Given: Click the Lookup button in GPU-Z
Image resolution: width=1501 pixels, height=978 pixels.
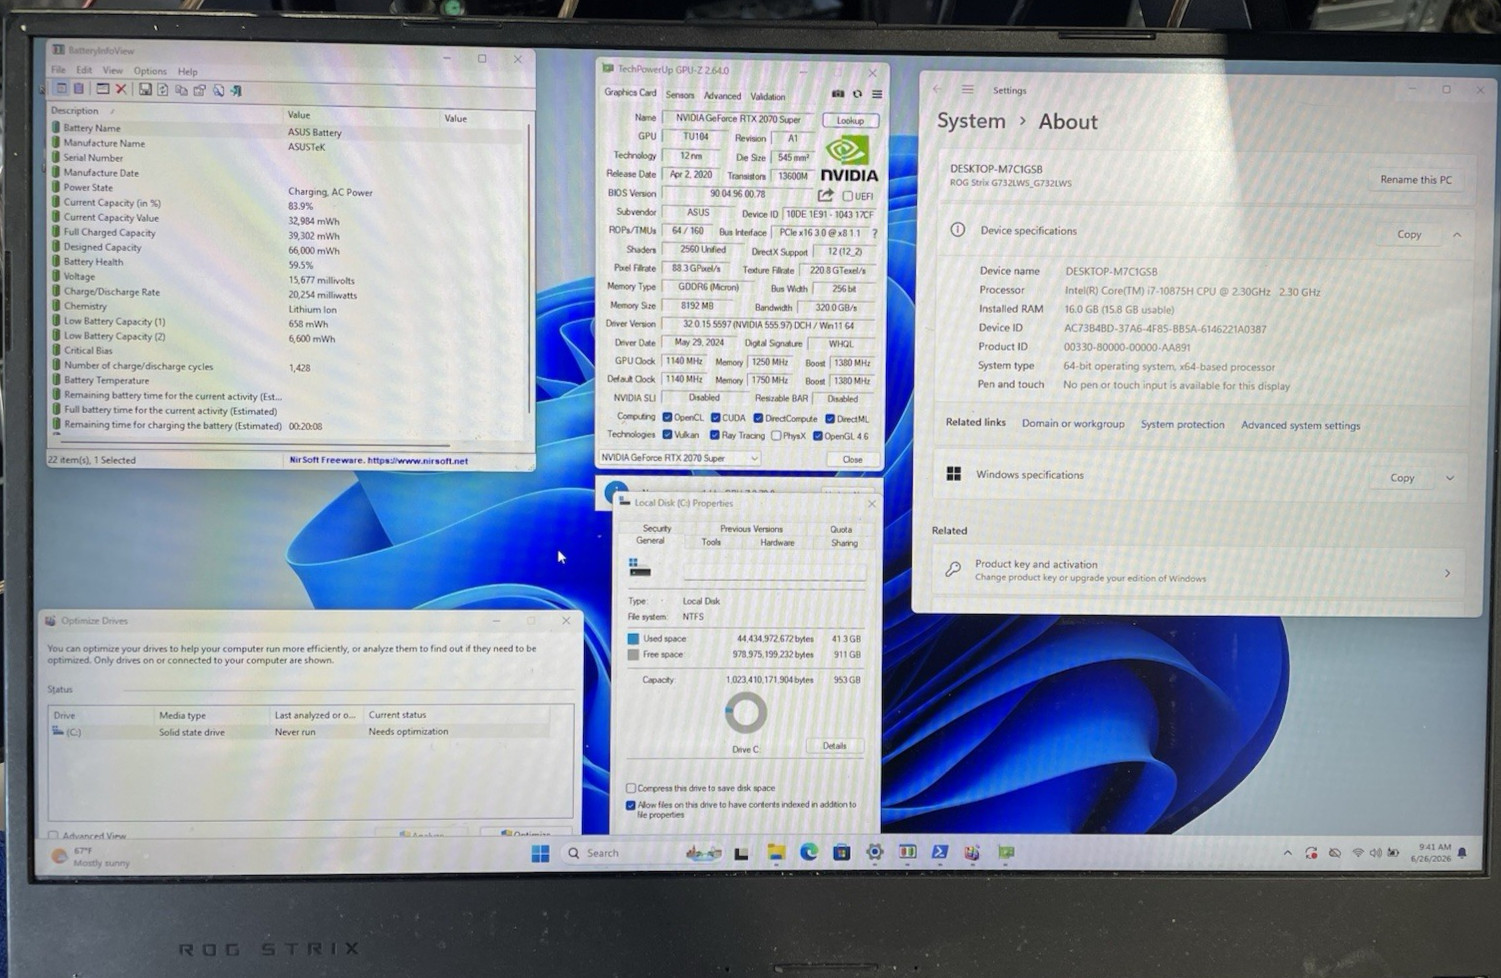Looking at the screenshot, I should coord(850,120).
